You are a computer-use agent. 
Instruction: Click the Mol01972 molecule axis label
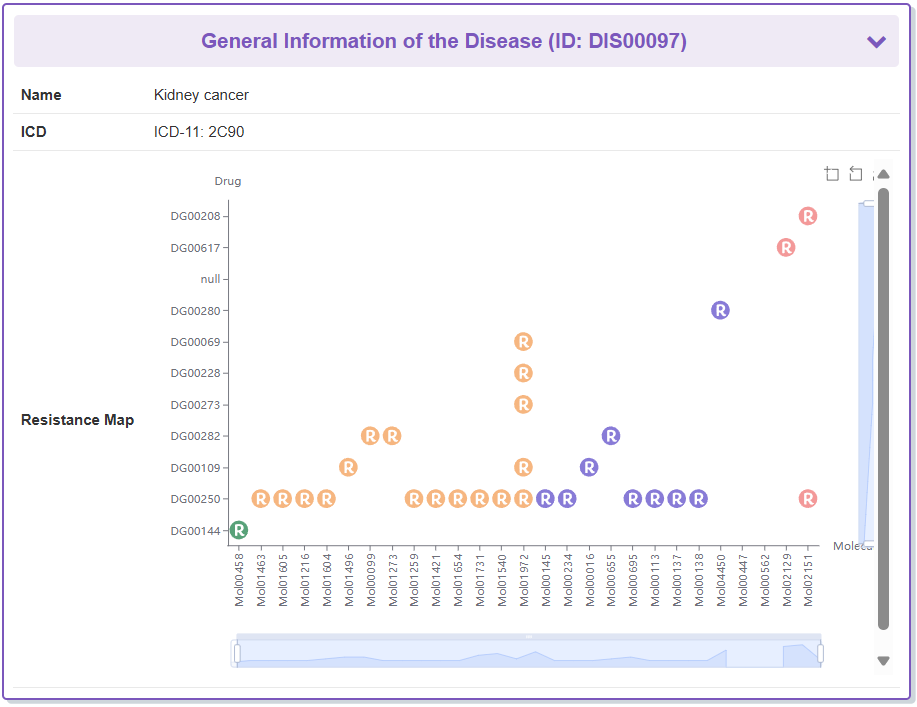coord(523,580)
